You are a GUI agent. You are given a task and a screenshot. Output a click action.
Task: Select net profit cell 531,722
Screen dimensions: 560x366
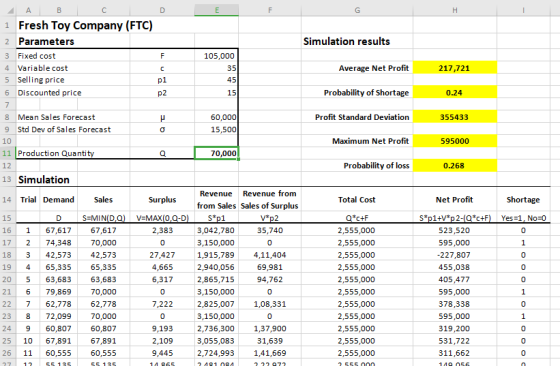454,341
